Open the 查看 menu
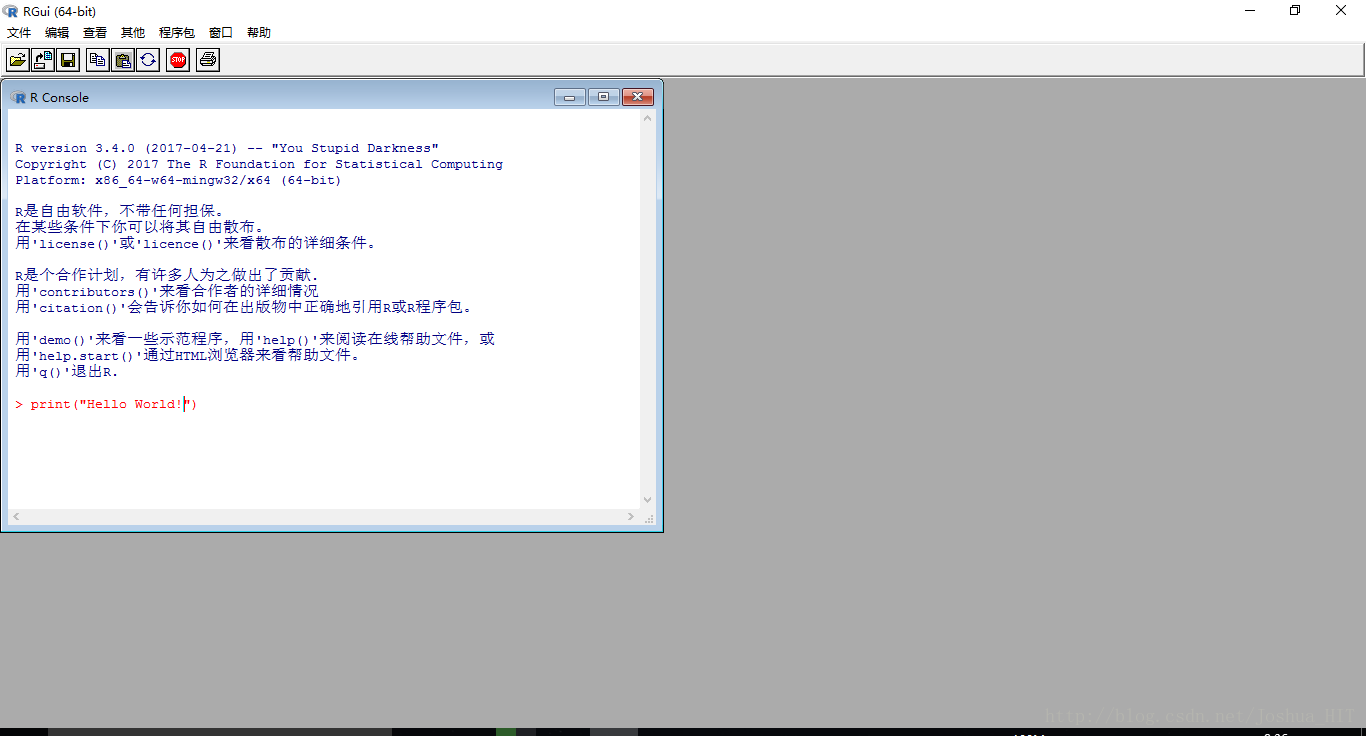This screenshot has width=1366, height=736. click(95, 33)
